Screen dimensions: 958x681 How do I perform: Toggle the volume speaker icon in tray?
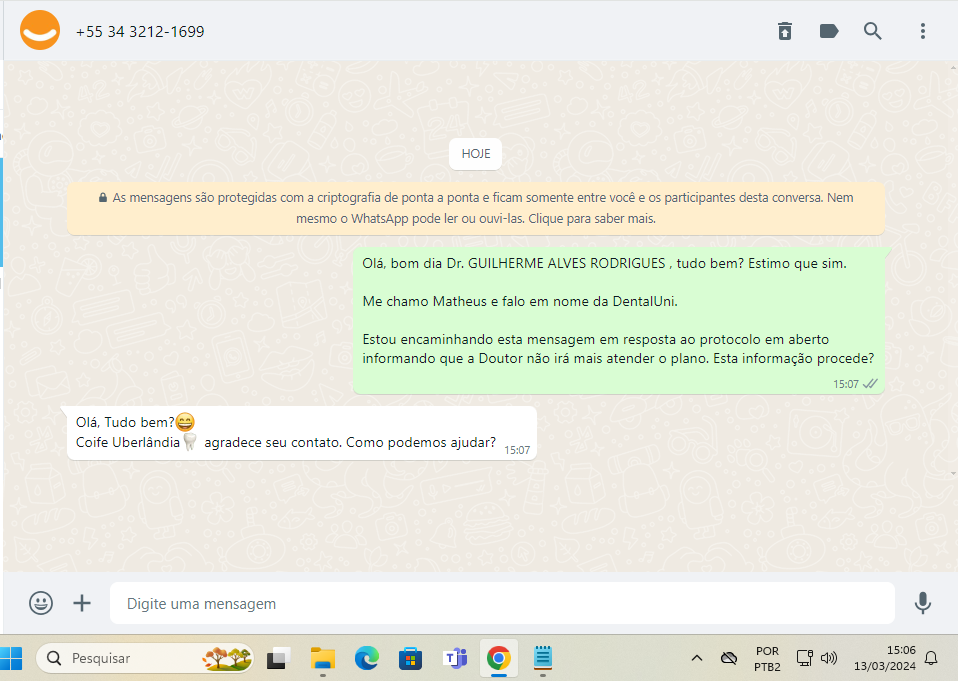[828, 658]
